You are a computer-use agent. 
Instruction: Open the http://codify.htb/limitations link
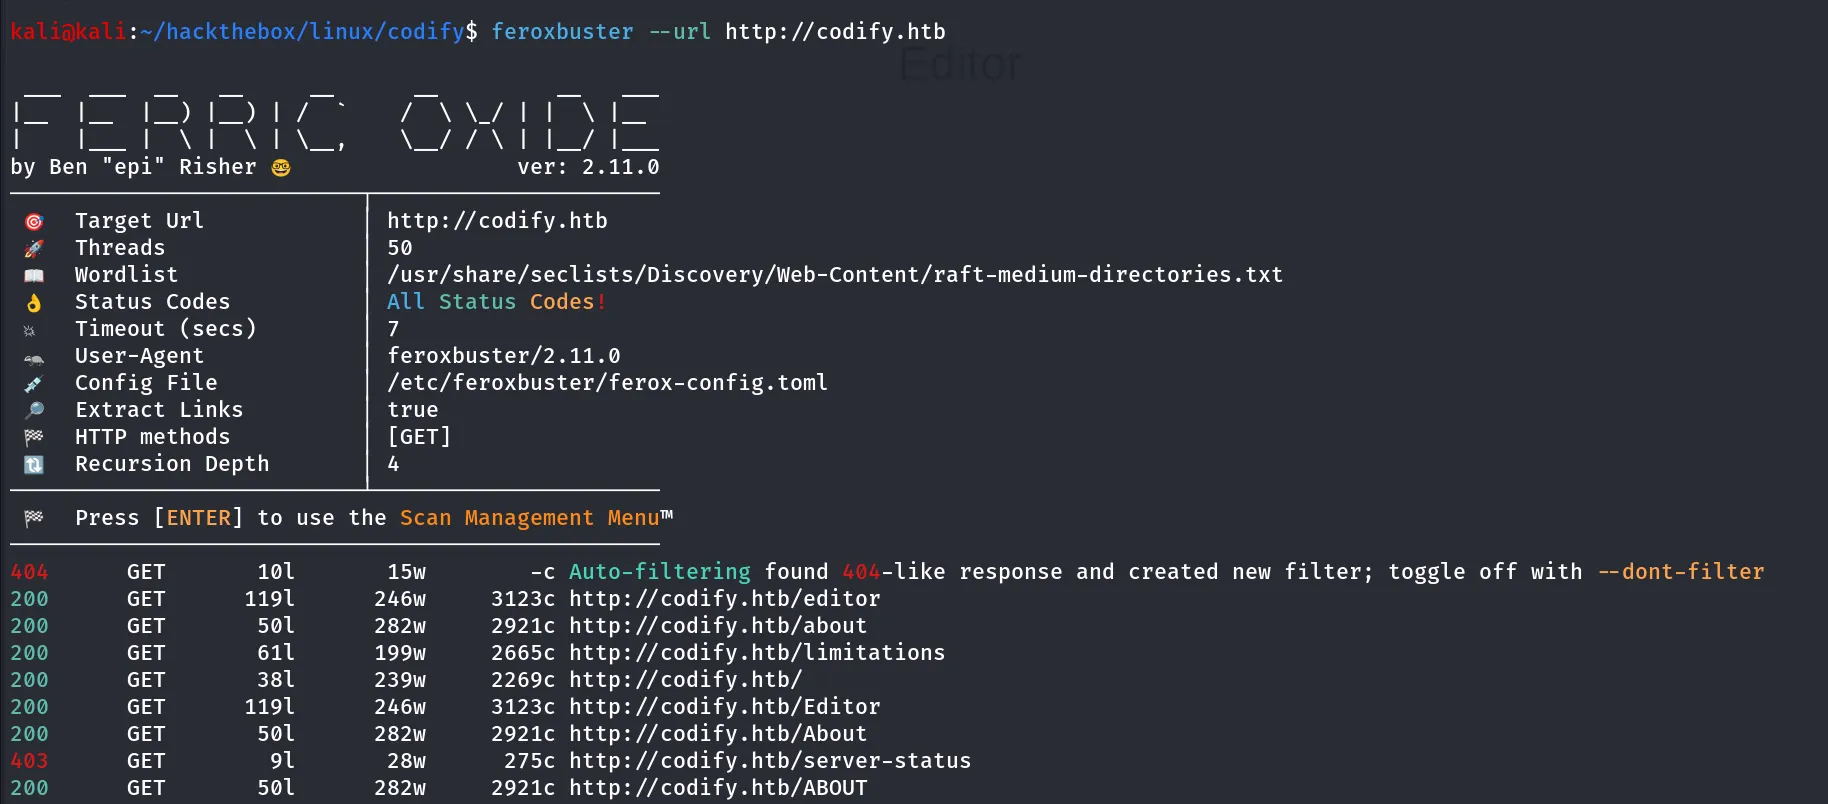757,653
